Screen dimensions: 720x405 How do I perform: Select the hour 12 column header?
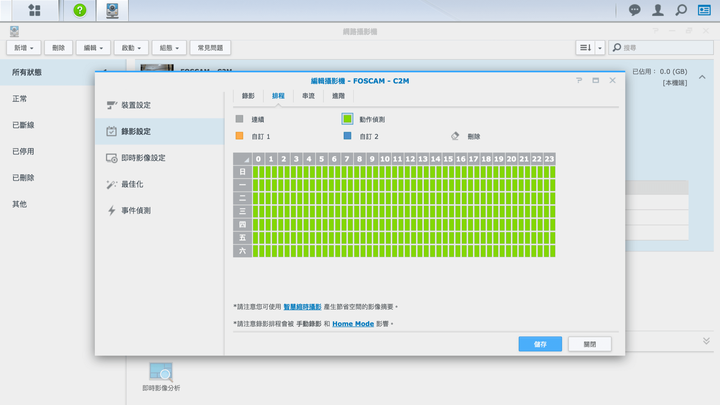410,159
